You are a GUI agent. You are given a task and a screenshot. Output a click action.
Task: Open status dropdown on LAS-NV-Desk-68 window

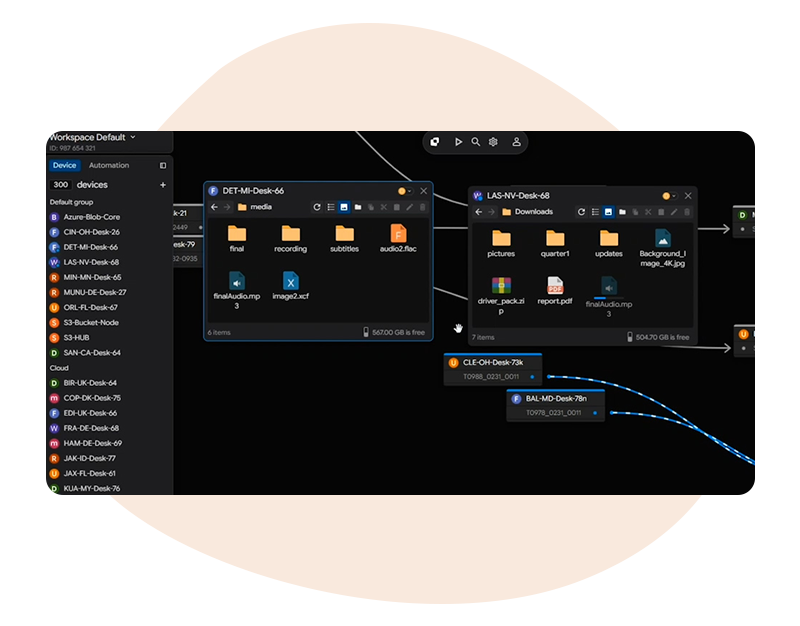pyautogui.click(x=674, y=196)
